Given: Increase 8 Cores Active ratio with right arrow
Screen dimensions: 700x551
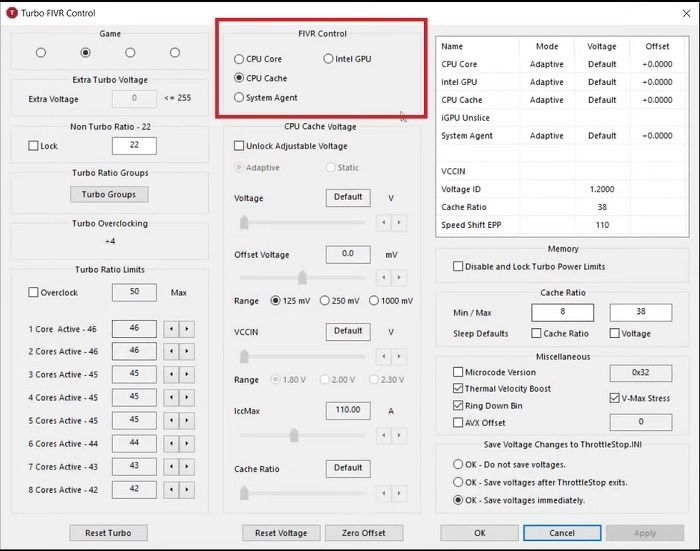Looking at the screenshot, I should tap(187, 490).
